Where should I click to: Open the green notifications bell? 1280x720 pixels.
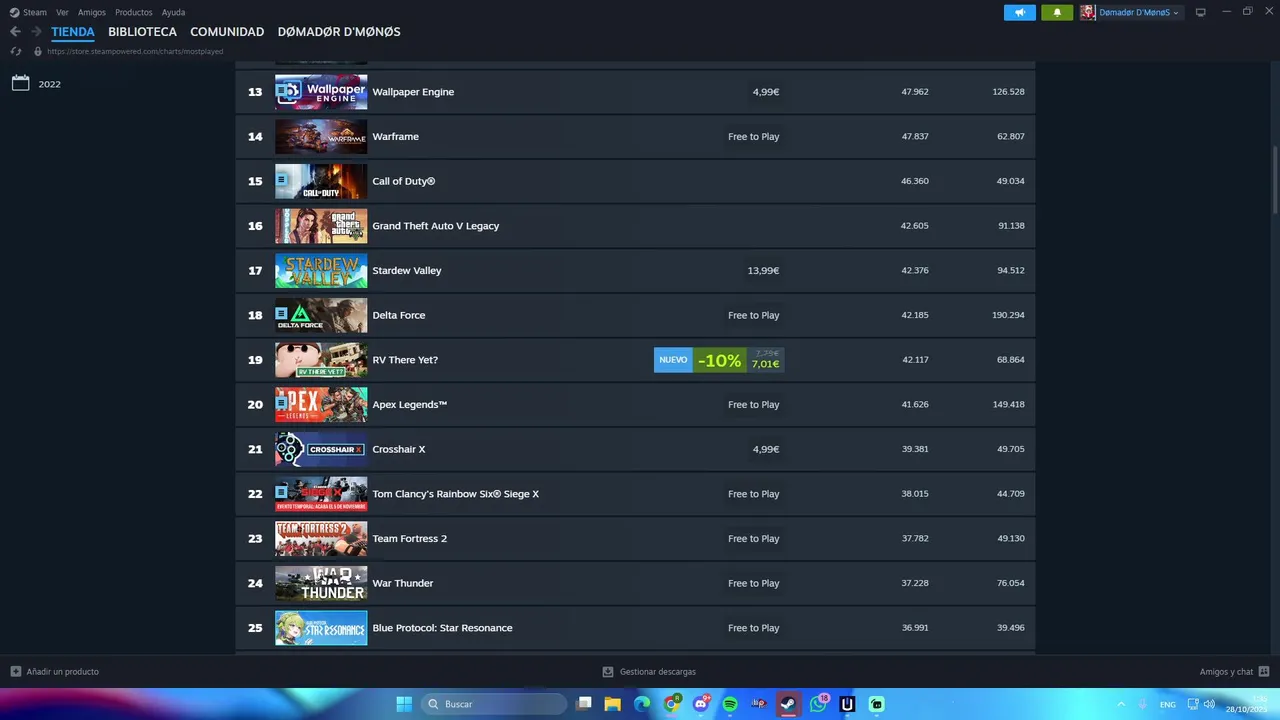point(1057,12)
